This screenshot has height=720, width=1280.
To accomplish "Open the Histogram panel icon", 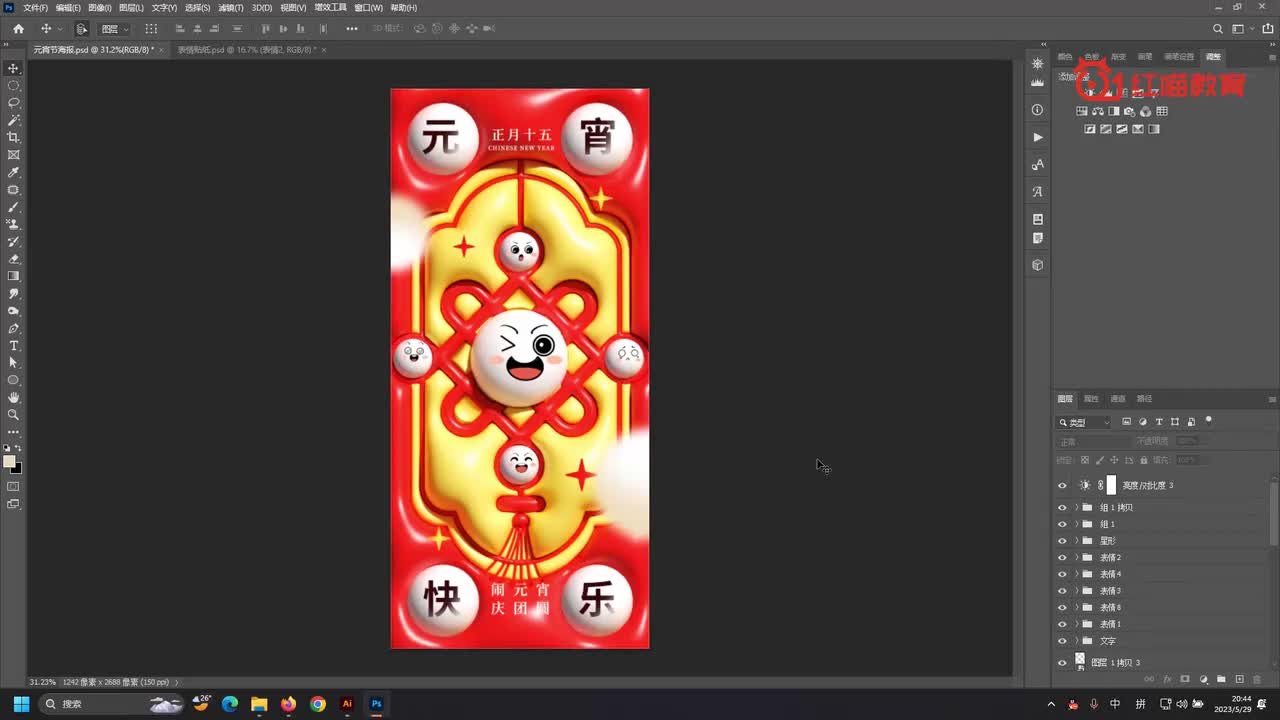I will [1037, 83].
